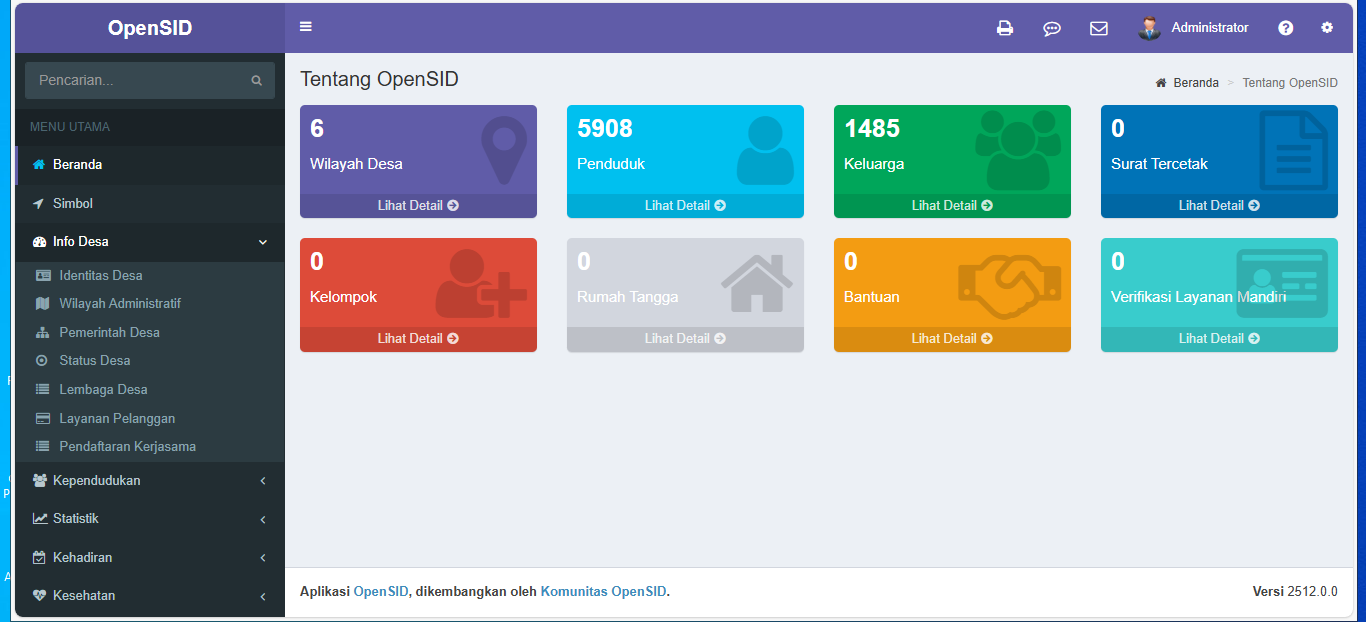Click the home icon in breadcrumb
The image size is (1366, 622).
pos(1161,83)
